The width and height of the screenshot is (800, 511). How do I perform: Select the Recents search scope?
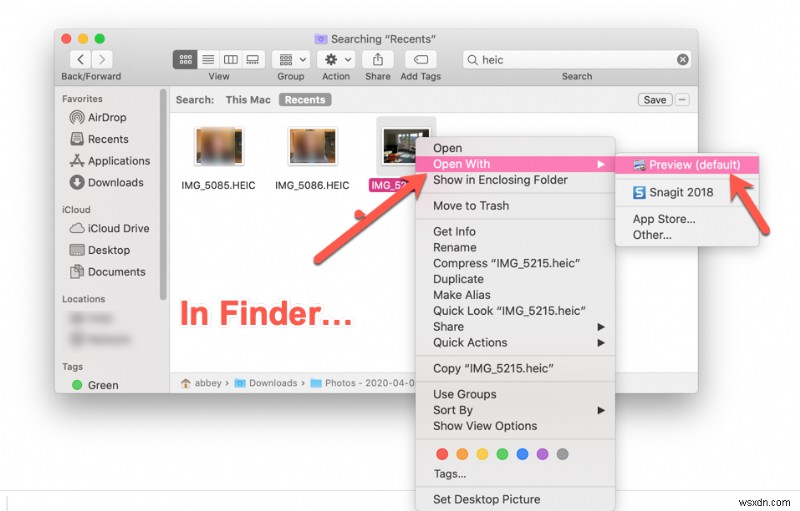point(305,100)
